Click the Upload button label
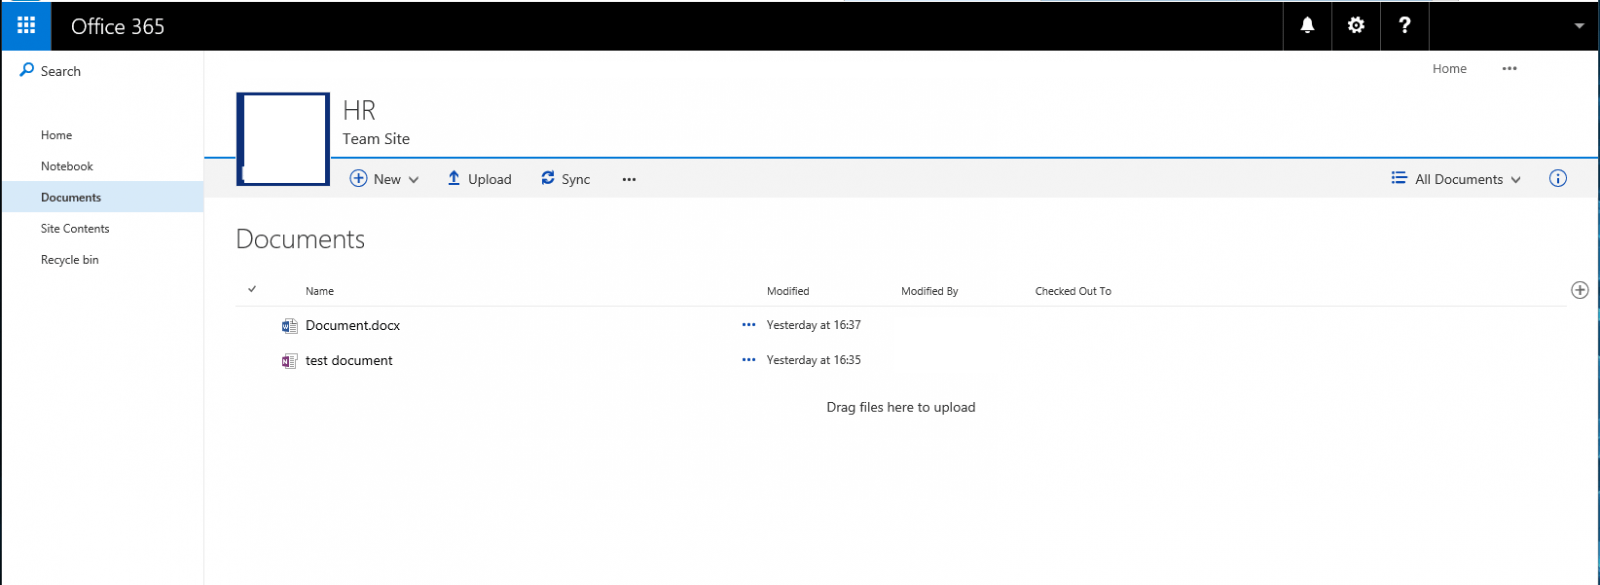The image size is (1600, 585). point(490,179)
